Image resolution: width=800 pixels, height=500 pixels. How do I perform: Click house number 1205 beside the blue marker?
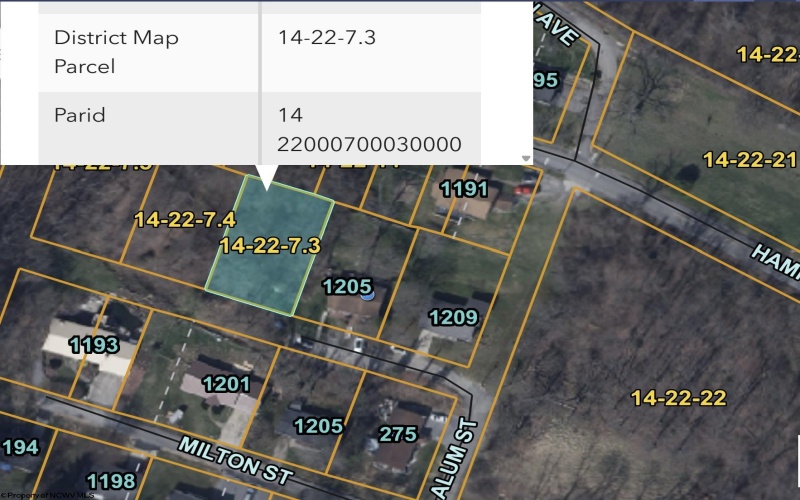point(347,286)
